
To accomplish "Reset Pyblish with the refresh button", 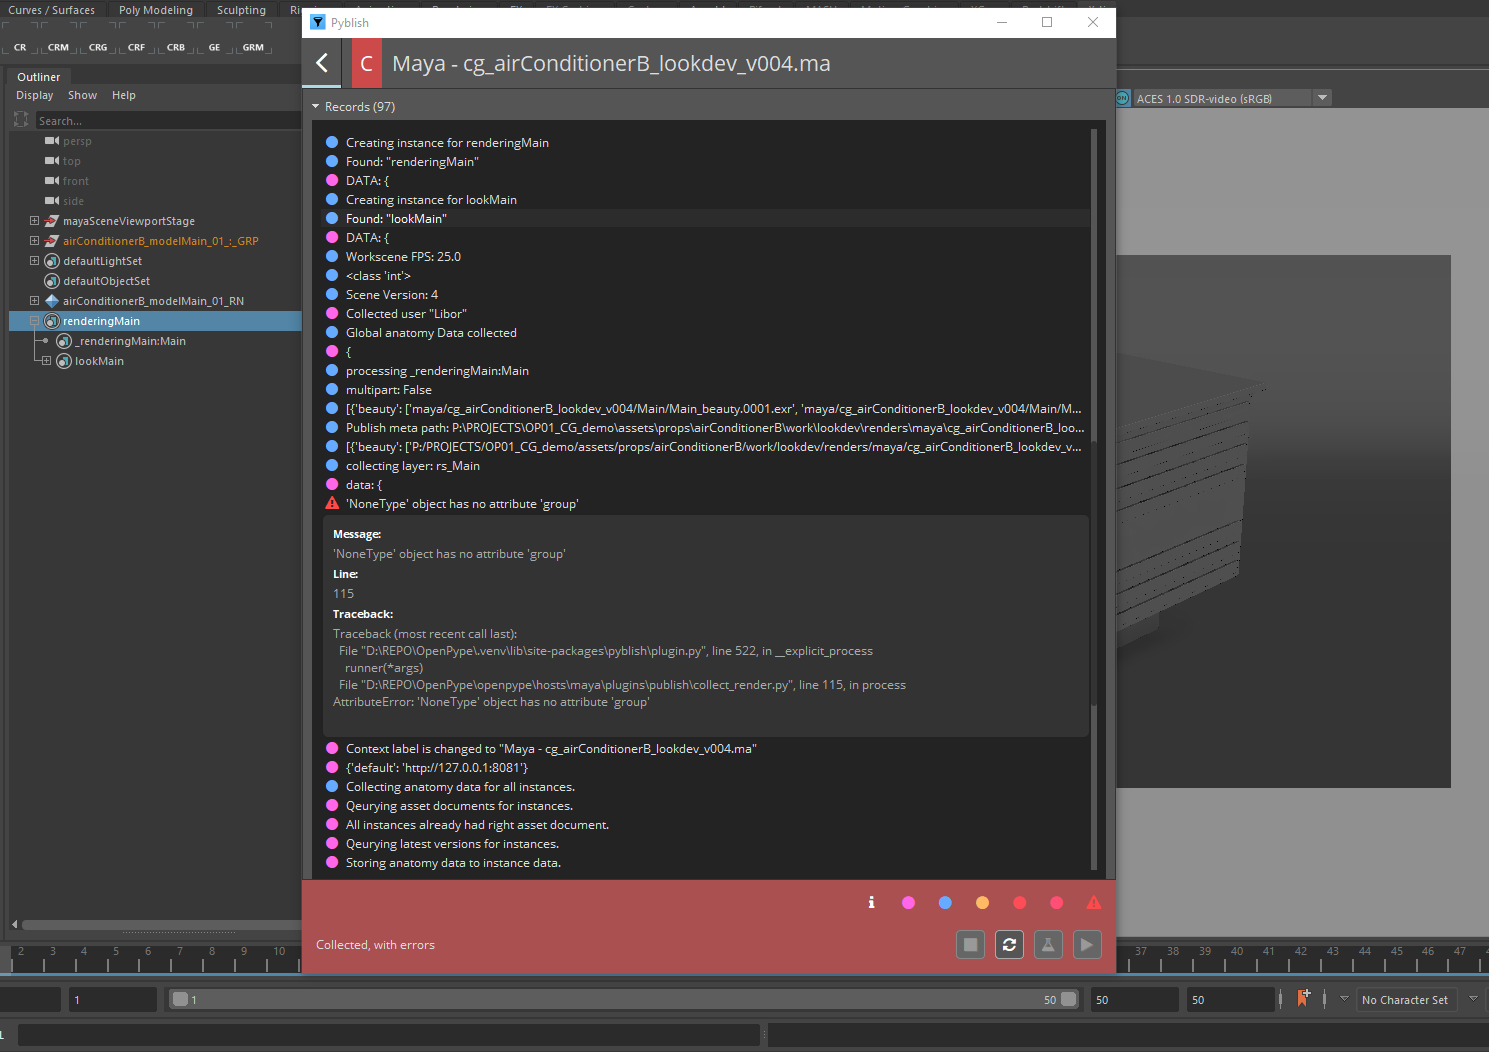I will [x=1009, y=944].
